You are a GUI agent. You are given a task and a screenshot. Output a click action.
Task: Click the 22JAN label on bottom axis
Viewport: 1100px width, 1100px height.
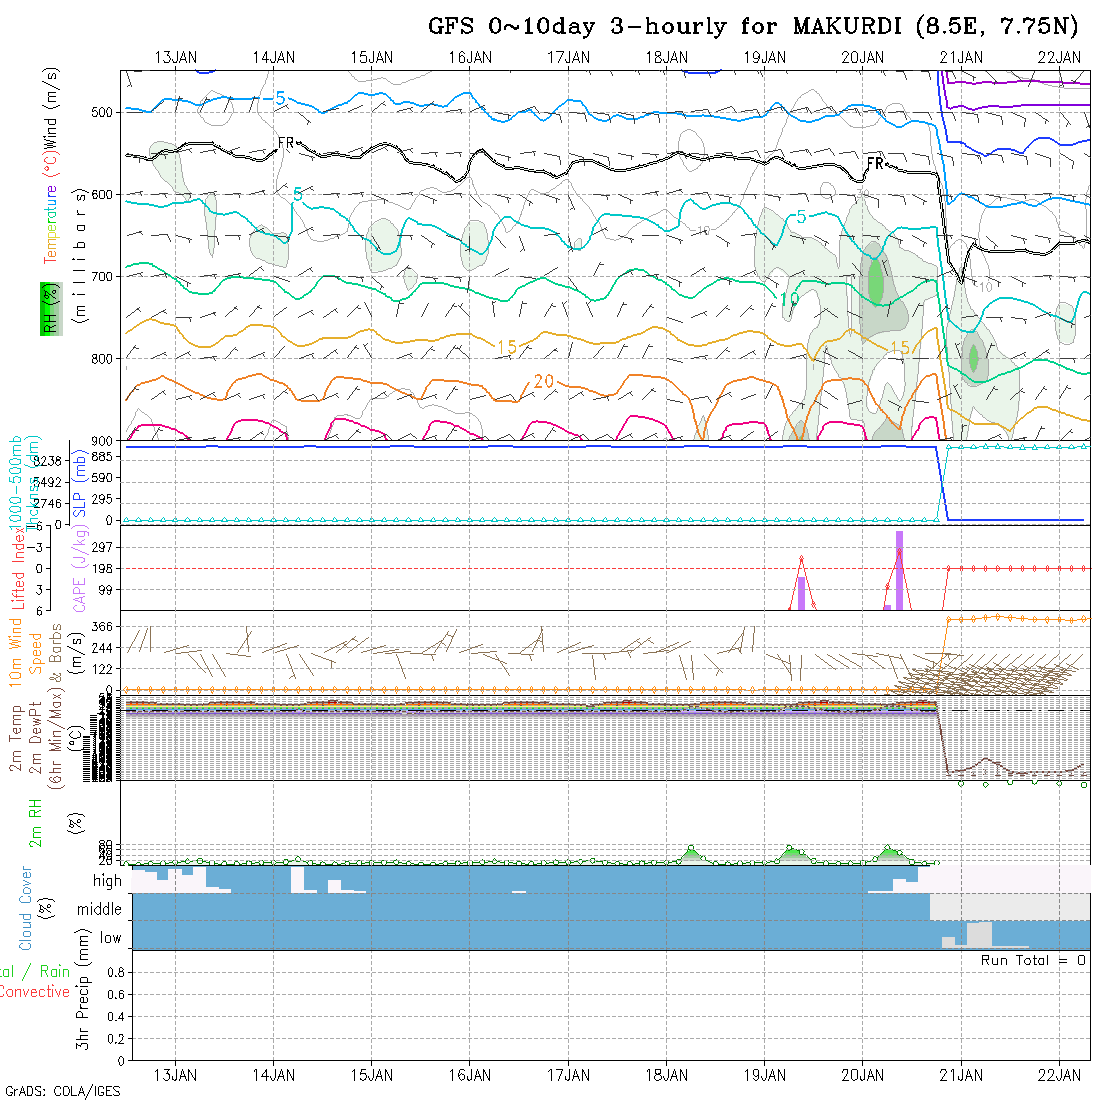(1058, 1074)
